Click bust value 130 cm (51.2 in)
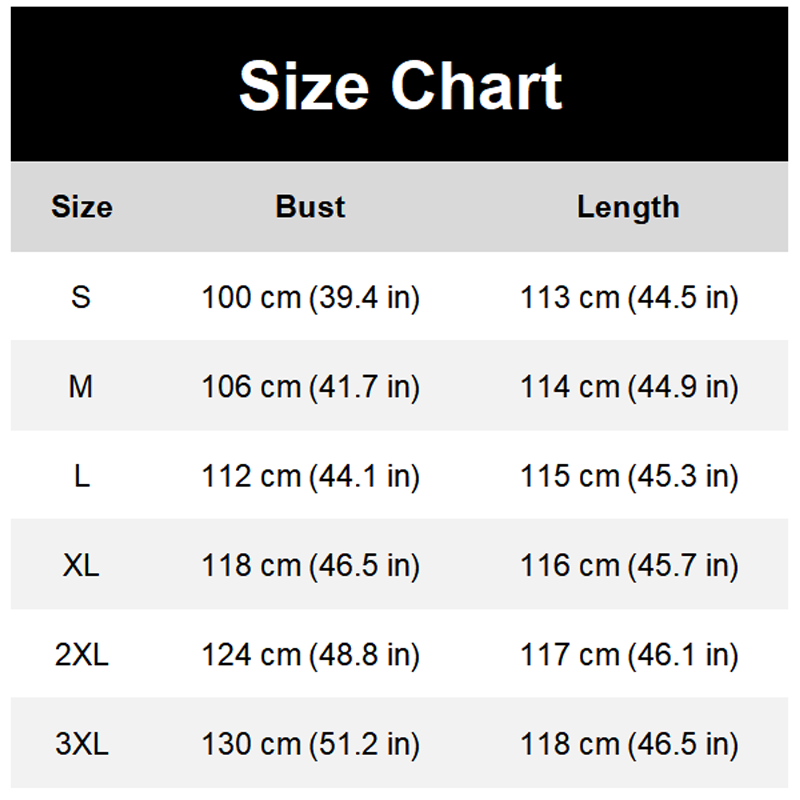The image size is (800, 800). point(311,745)
